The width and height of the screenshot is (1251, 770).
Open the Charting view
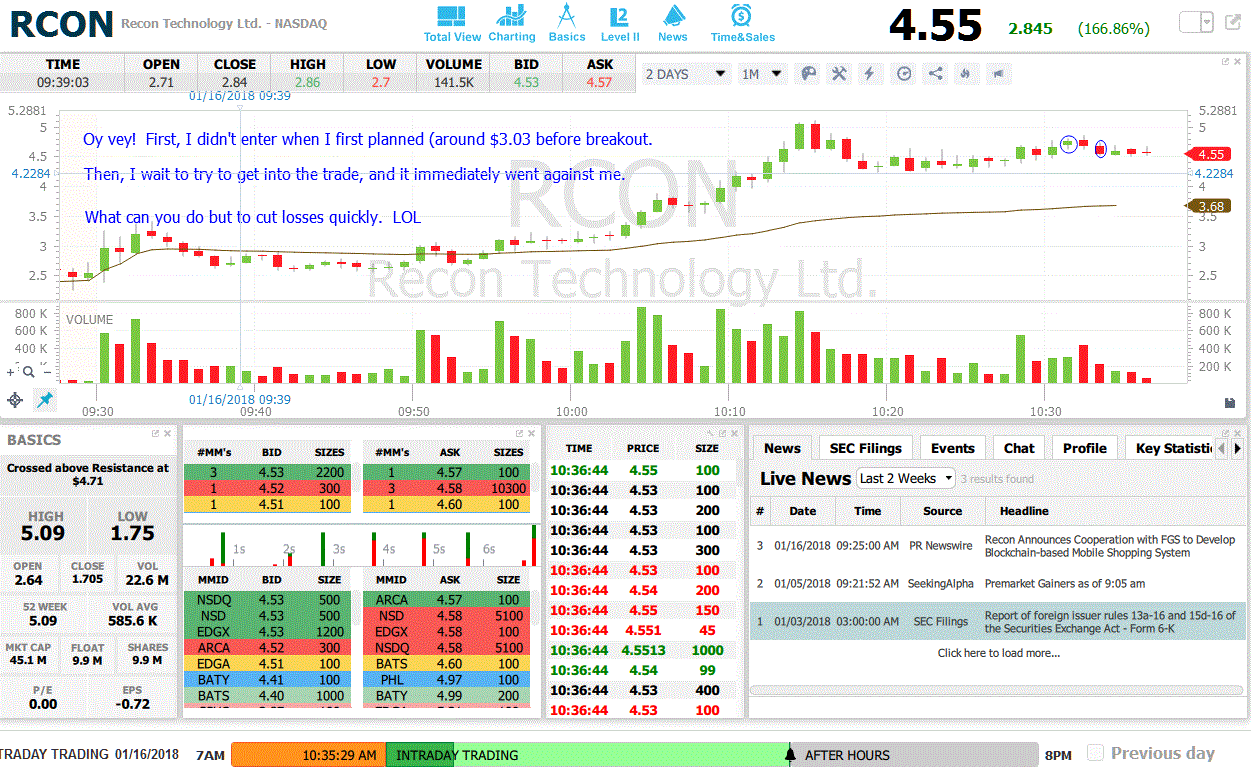coord(512,23)
